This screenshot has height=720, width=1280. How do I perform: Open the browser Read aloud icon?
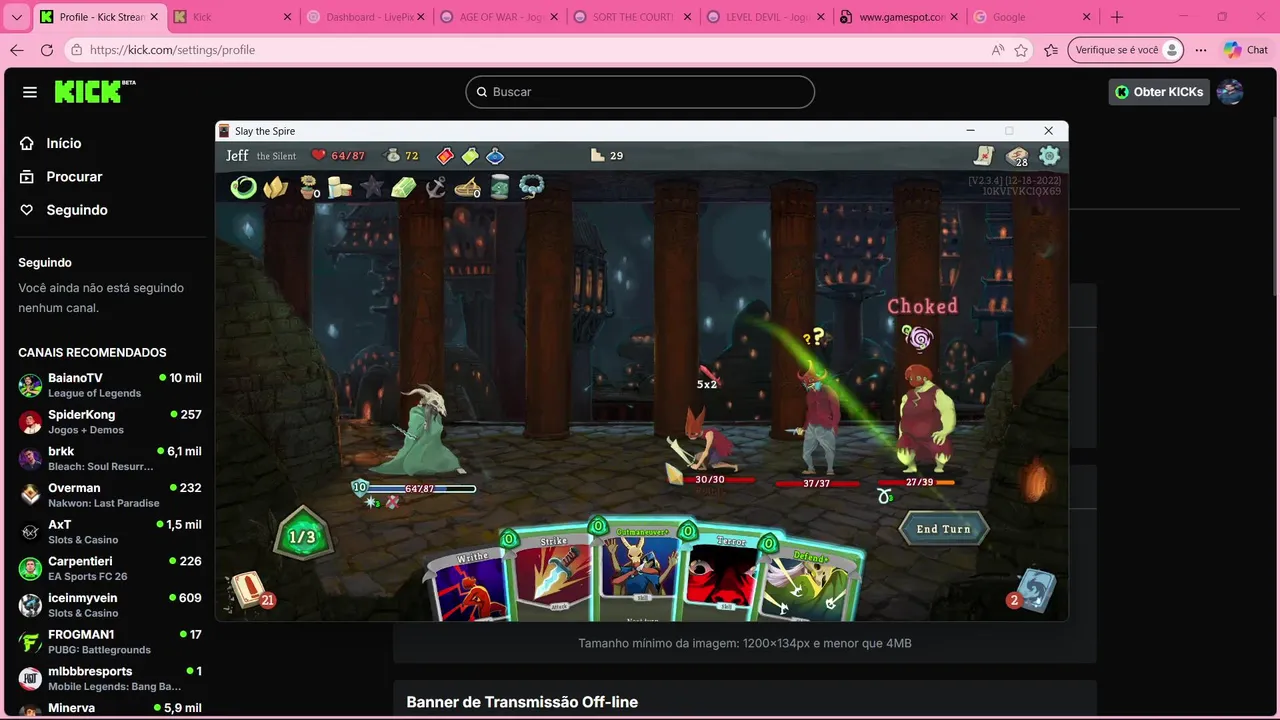click(x=997, y=50)
